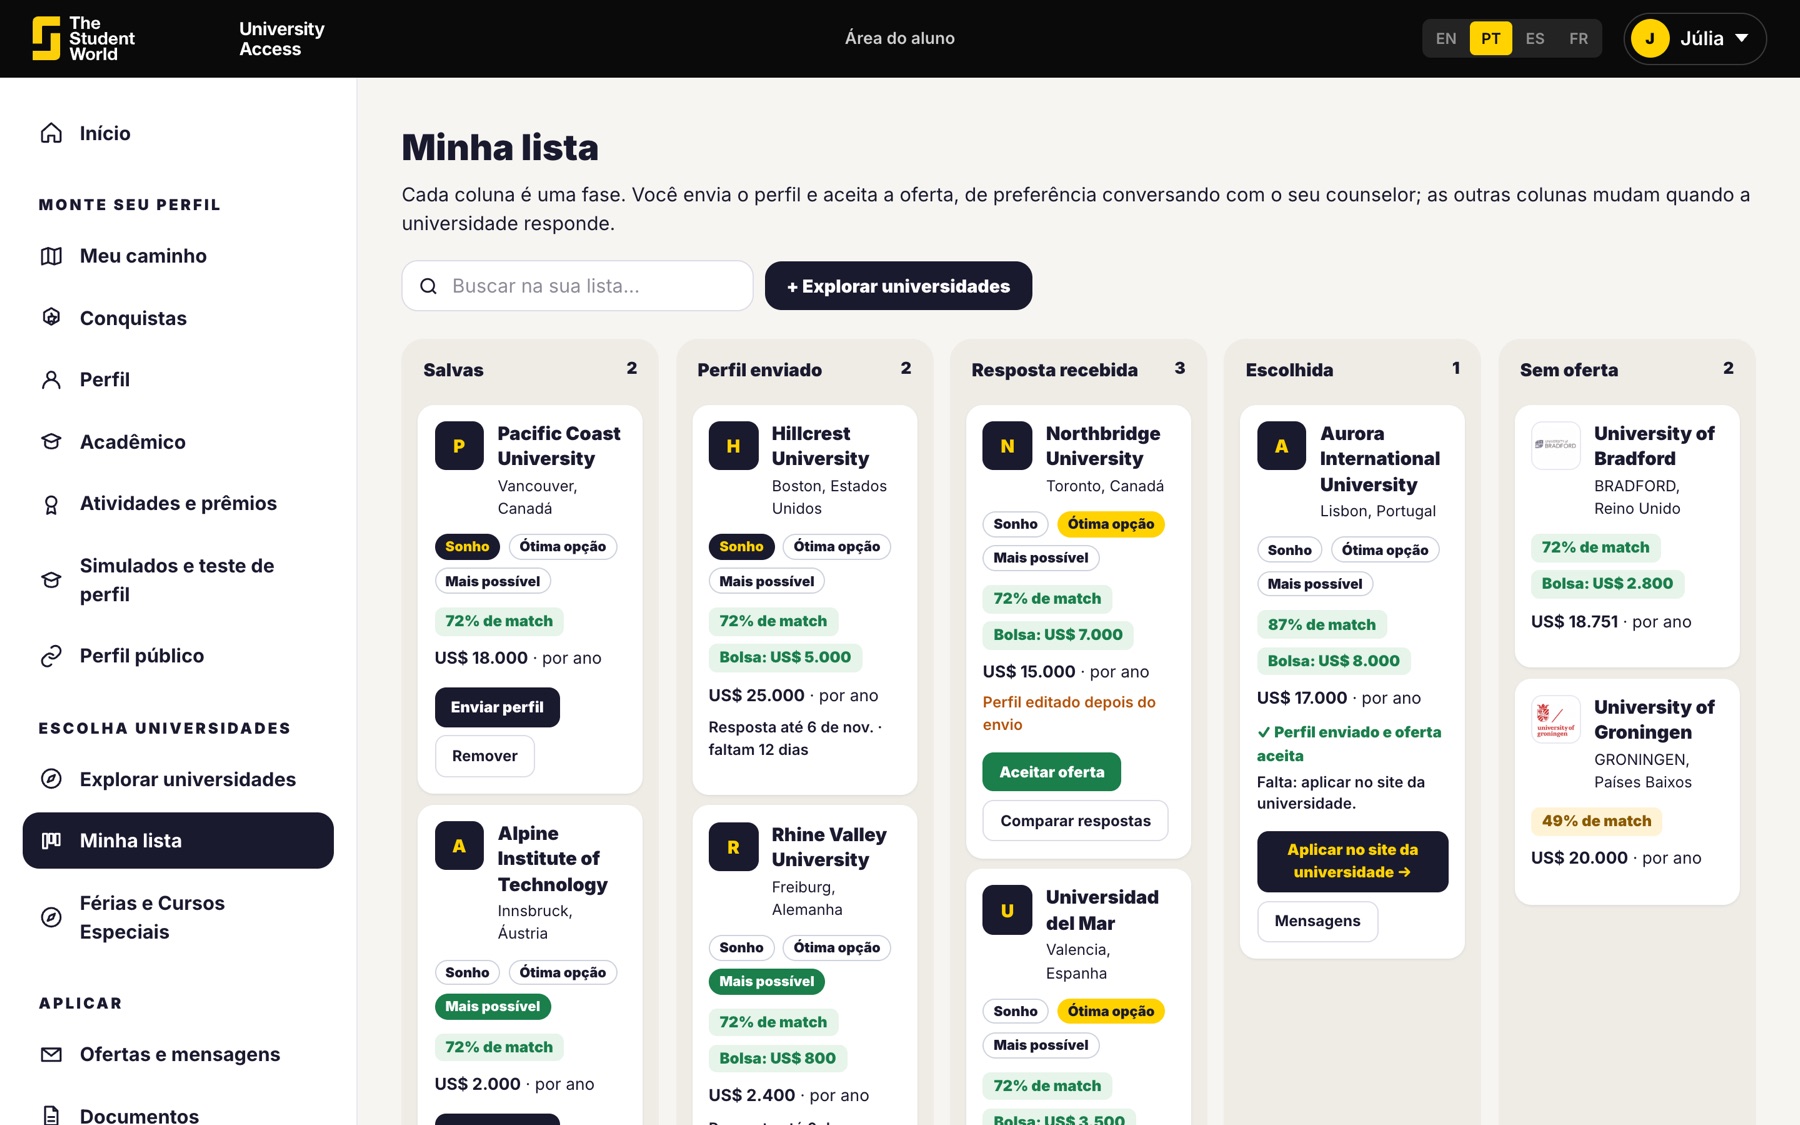The image size is (1800, 1125).
Task: Click Northbridge University N logo
Action: coord(1007,446)
